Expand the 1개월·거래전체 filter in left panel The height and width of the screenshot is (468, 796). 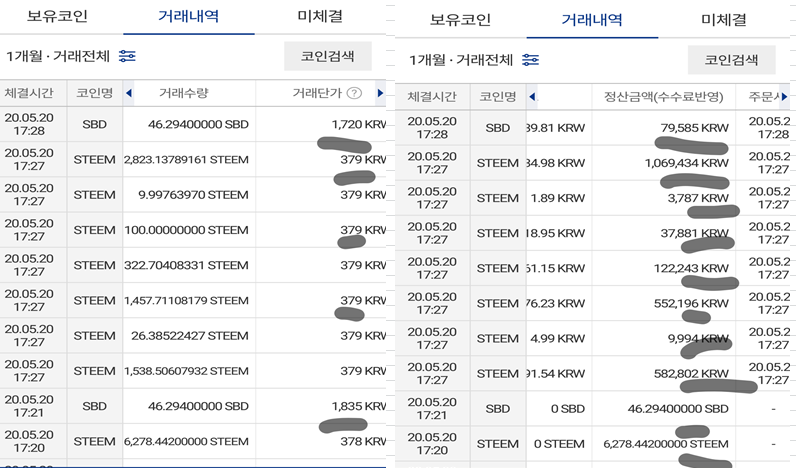(59, 56)
